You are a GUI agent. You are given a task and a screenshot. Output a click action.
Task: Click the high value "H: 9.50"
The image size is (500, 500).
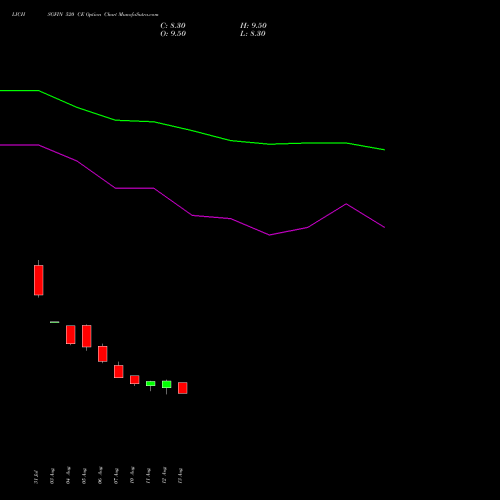pyautogui.click(x=253, y=26)
